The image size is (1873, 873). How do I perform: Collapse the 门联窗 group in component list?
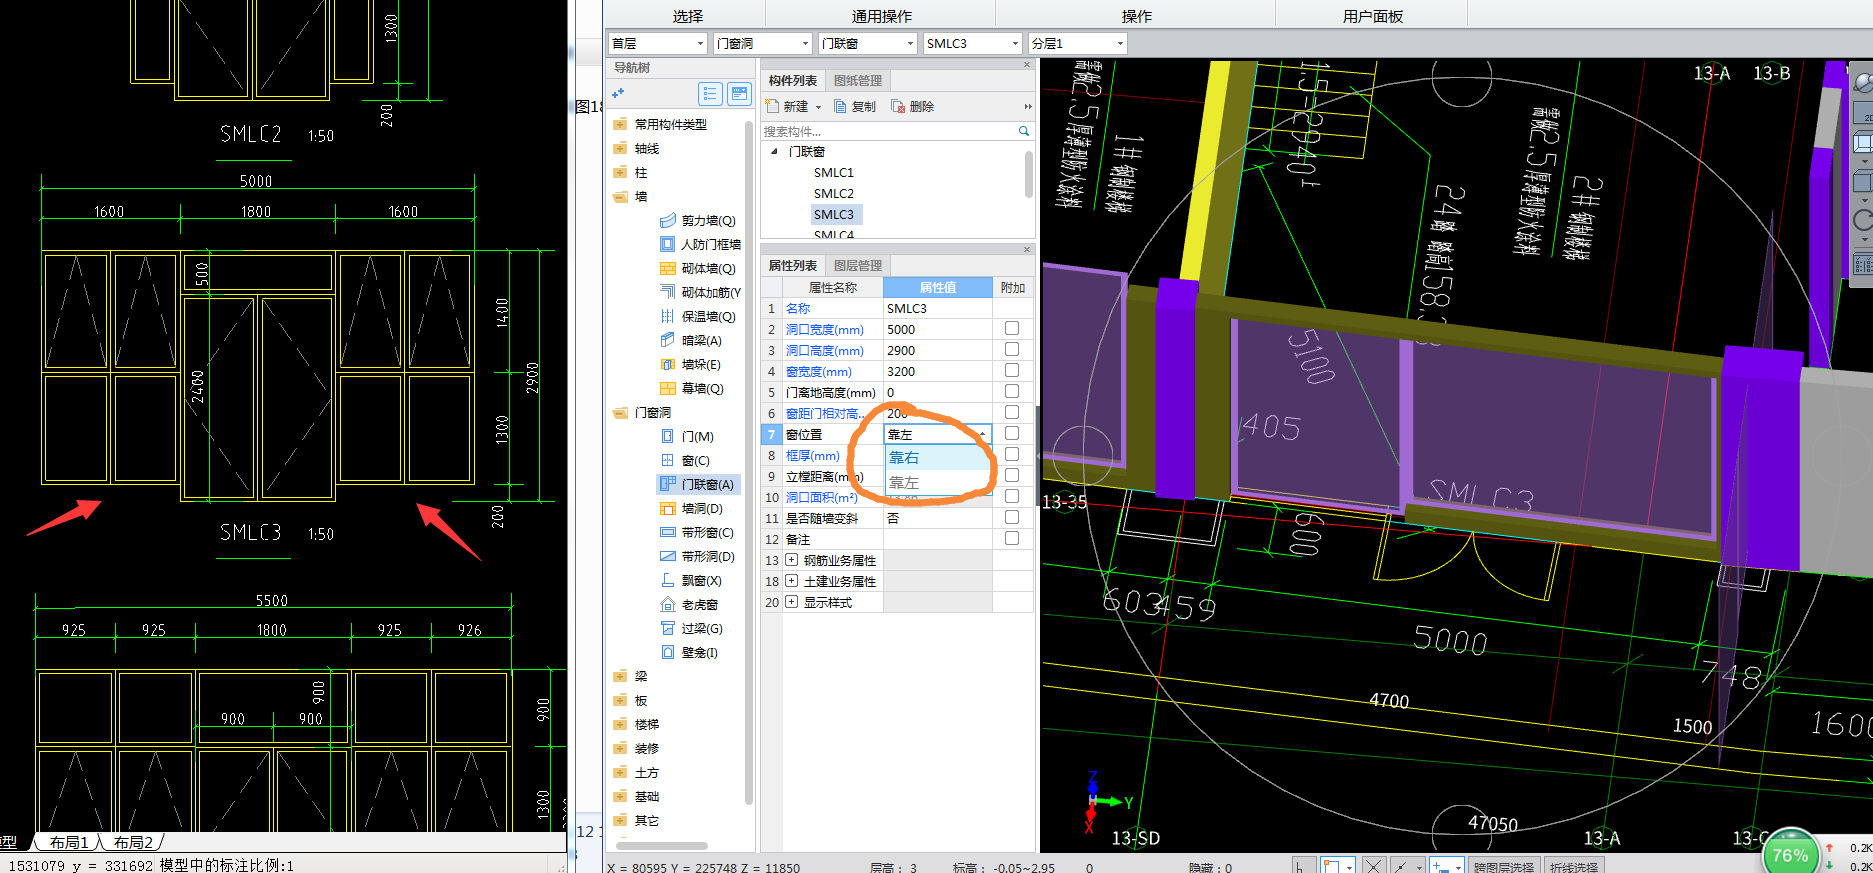(774, 152)
